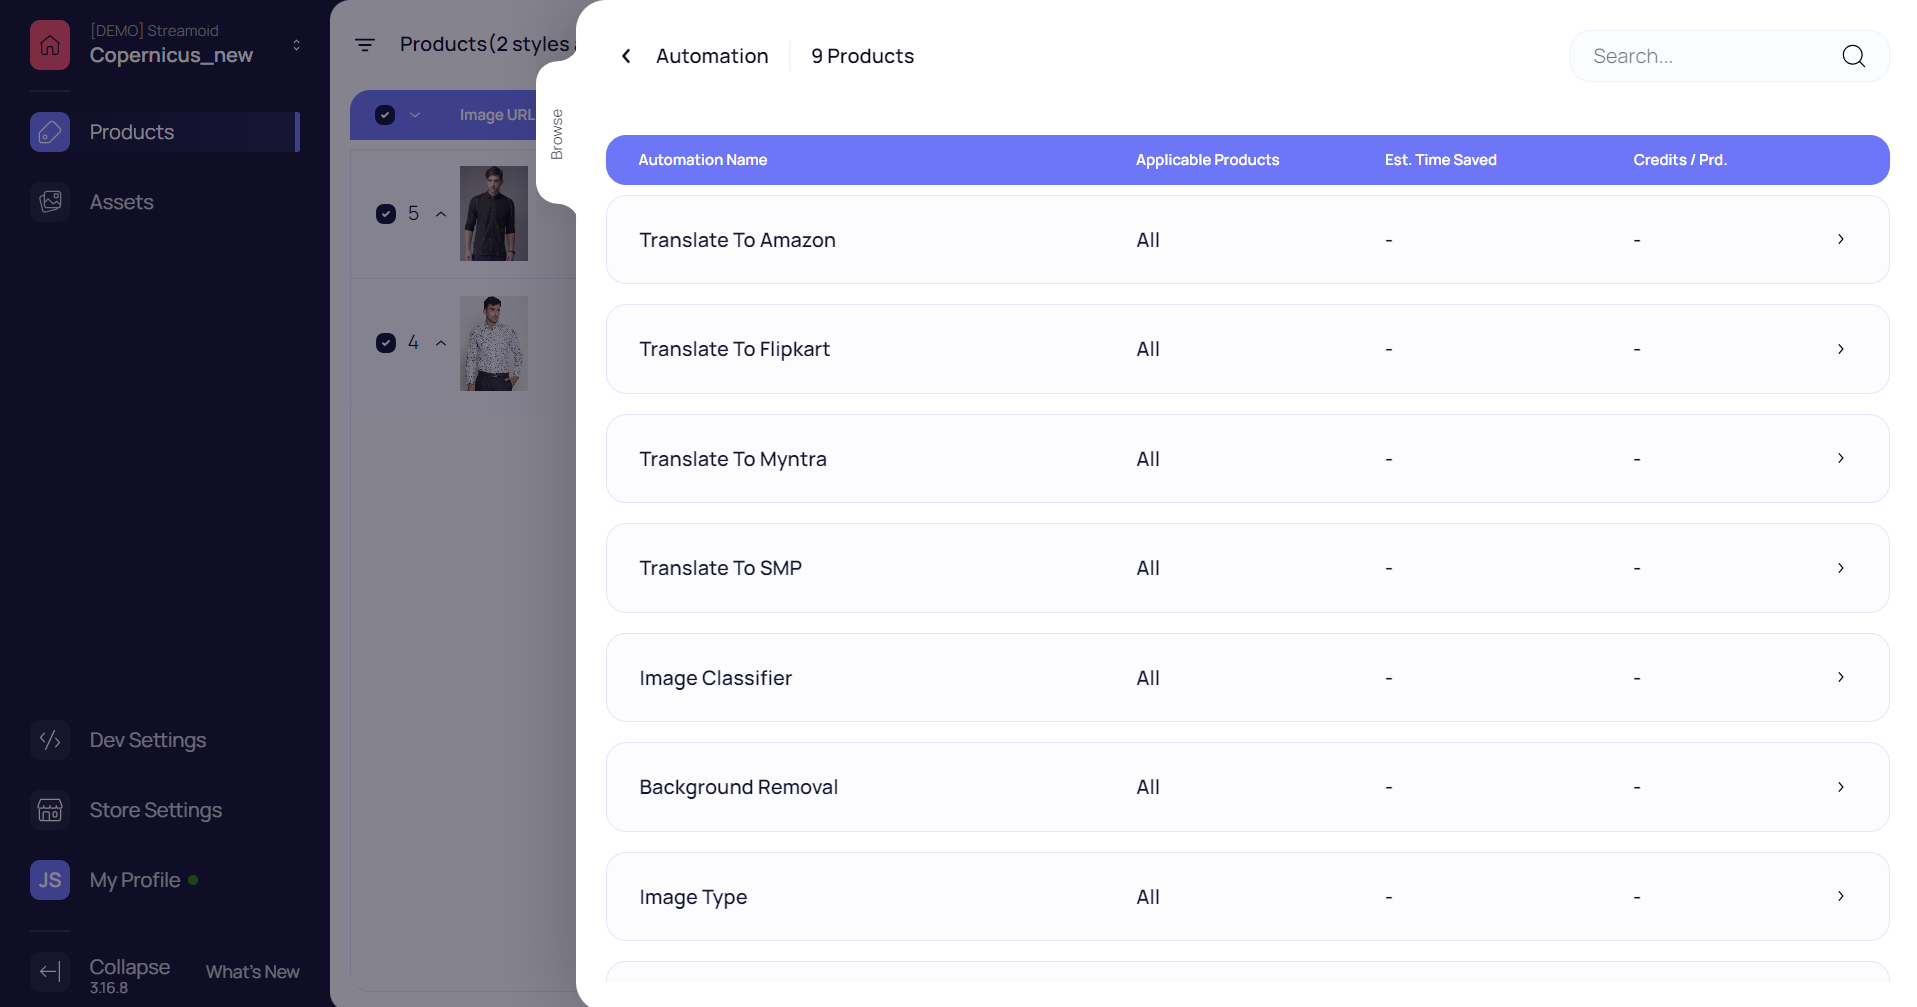1917x1007 pixels.
Task: Click the search input field
Action: [1700, 56]
